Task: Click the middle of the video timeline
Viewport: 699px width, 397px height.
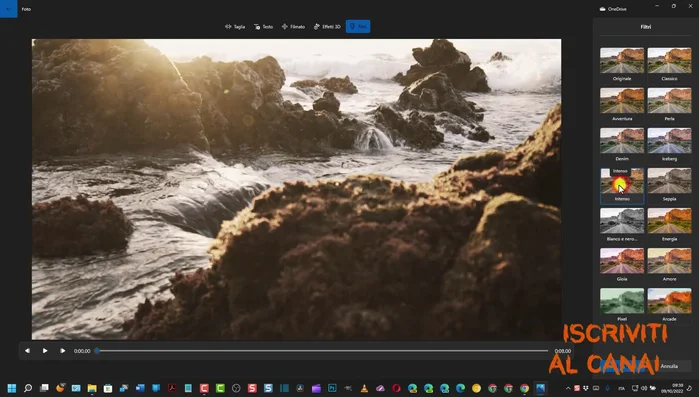Action: click(322, 351)
